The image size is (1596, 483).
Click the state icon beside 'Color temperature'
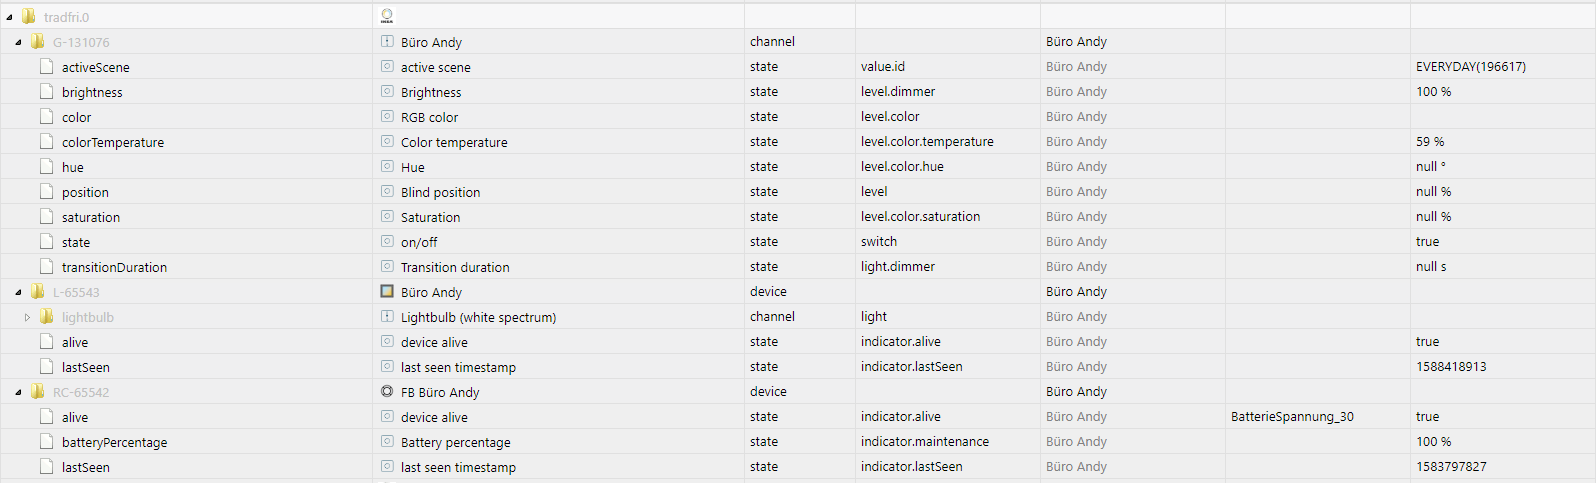click(387, 141)
